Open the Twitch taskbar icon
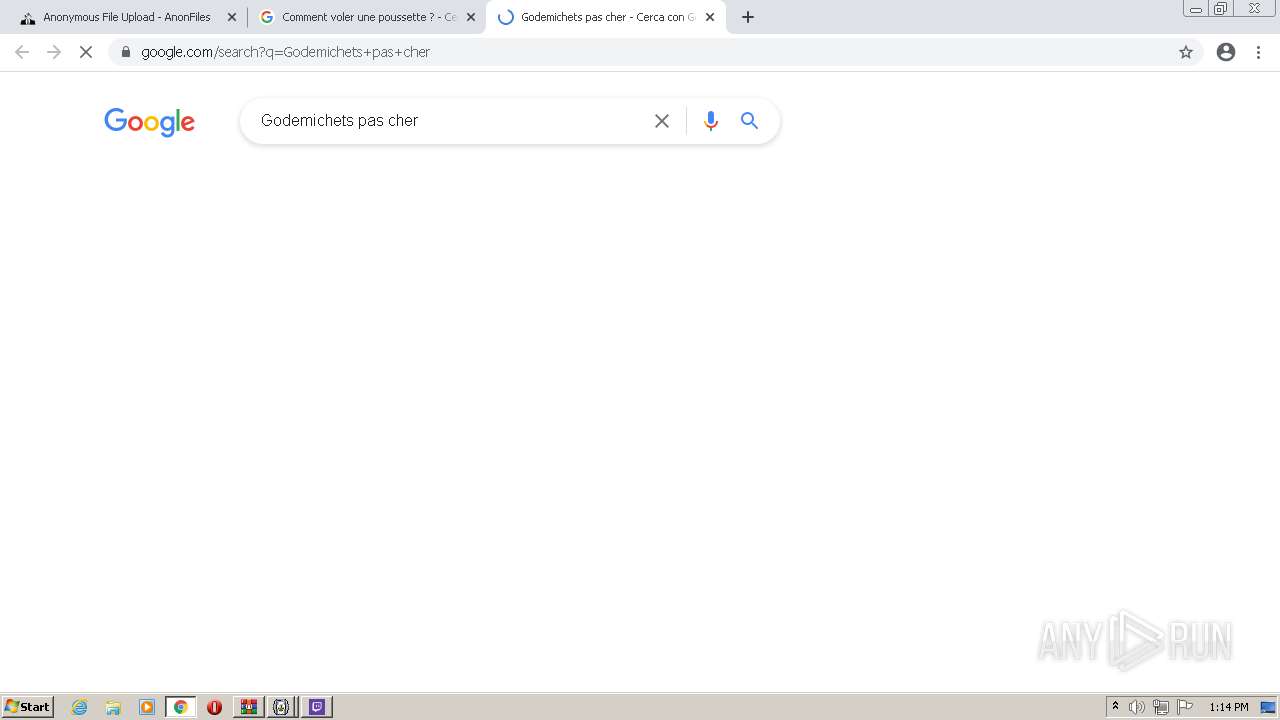The width and height of the screenshot is (1280, 720). click(x=316, y=707)
